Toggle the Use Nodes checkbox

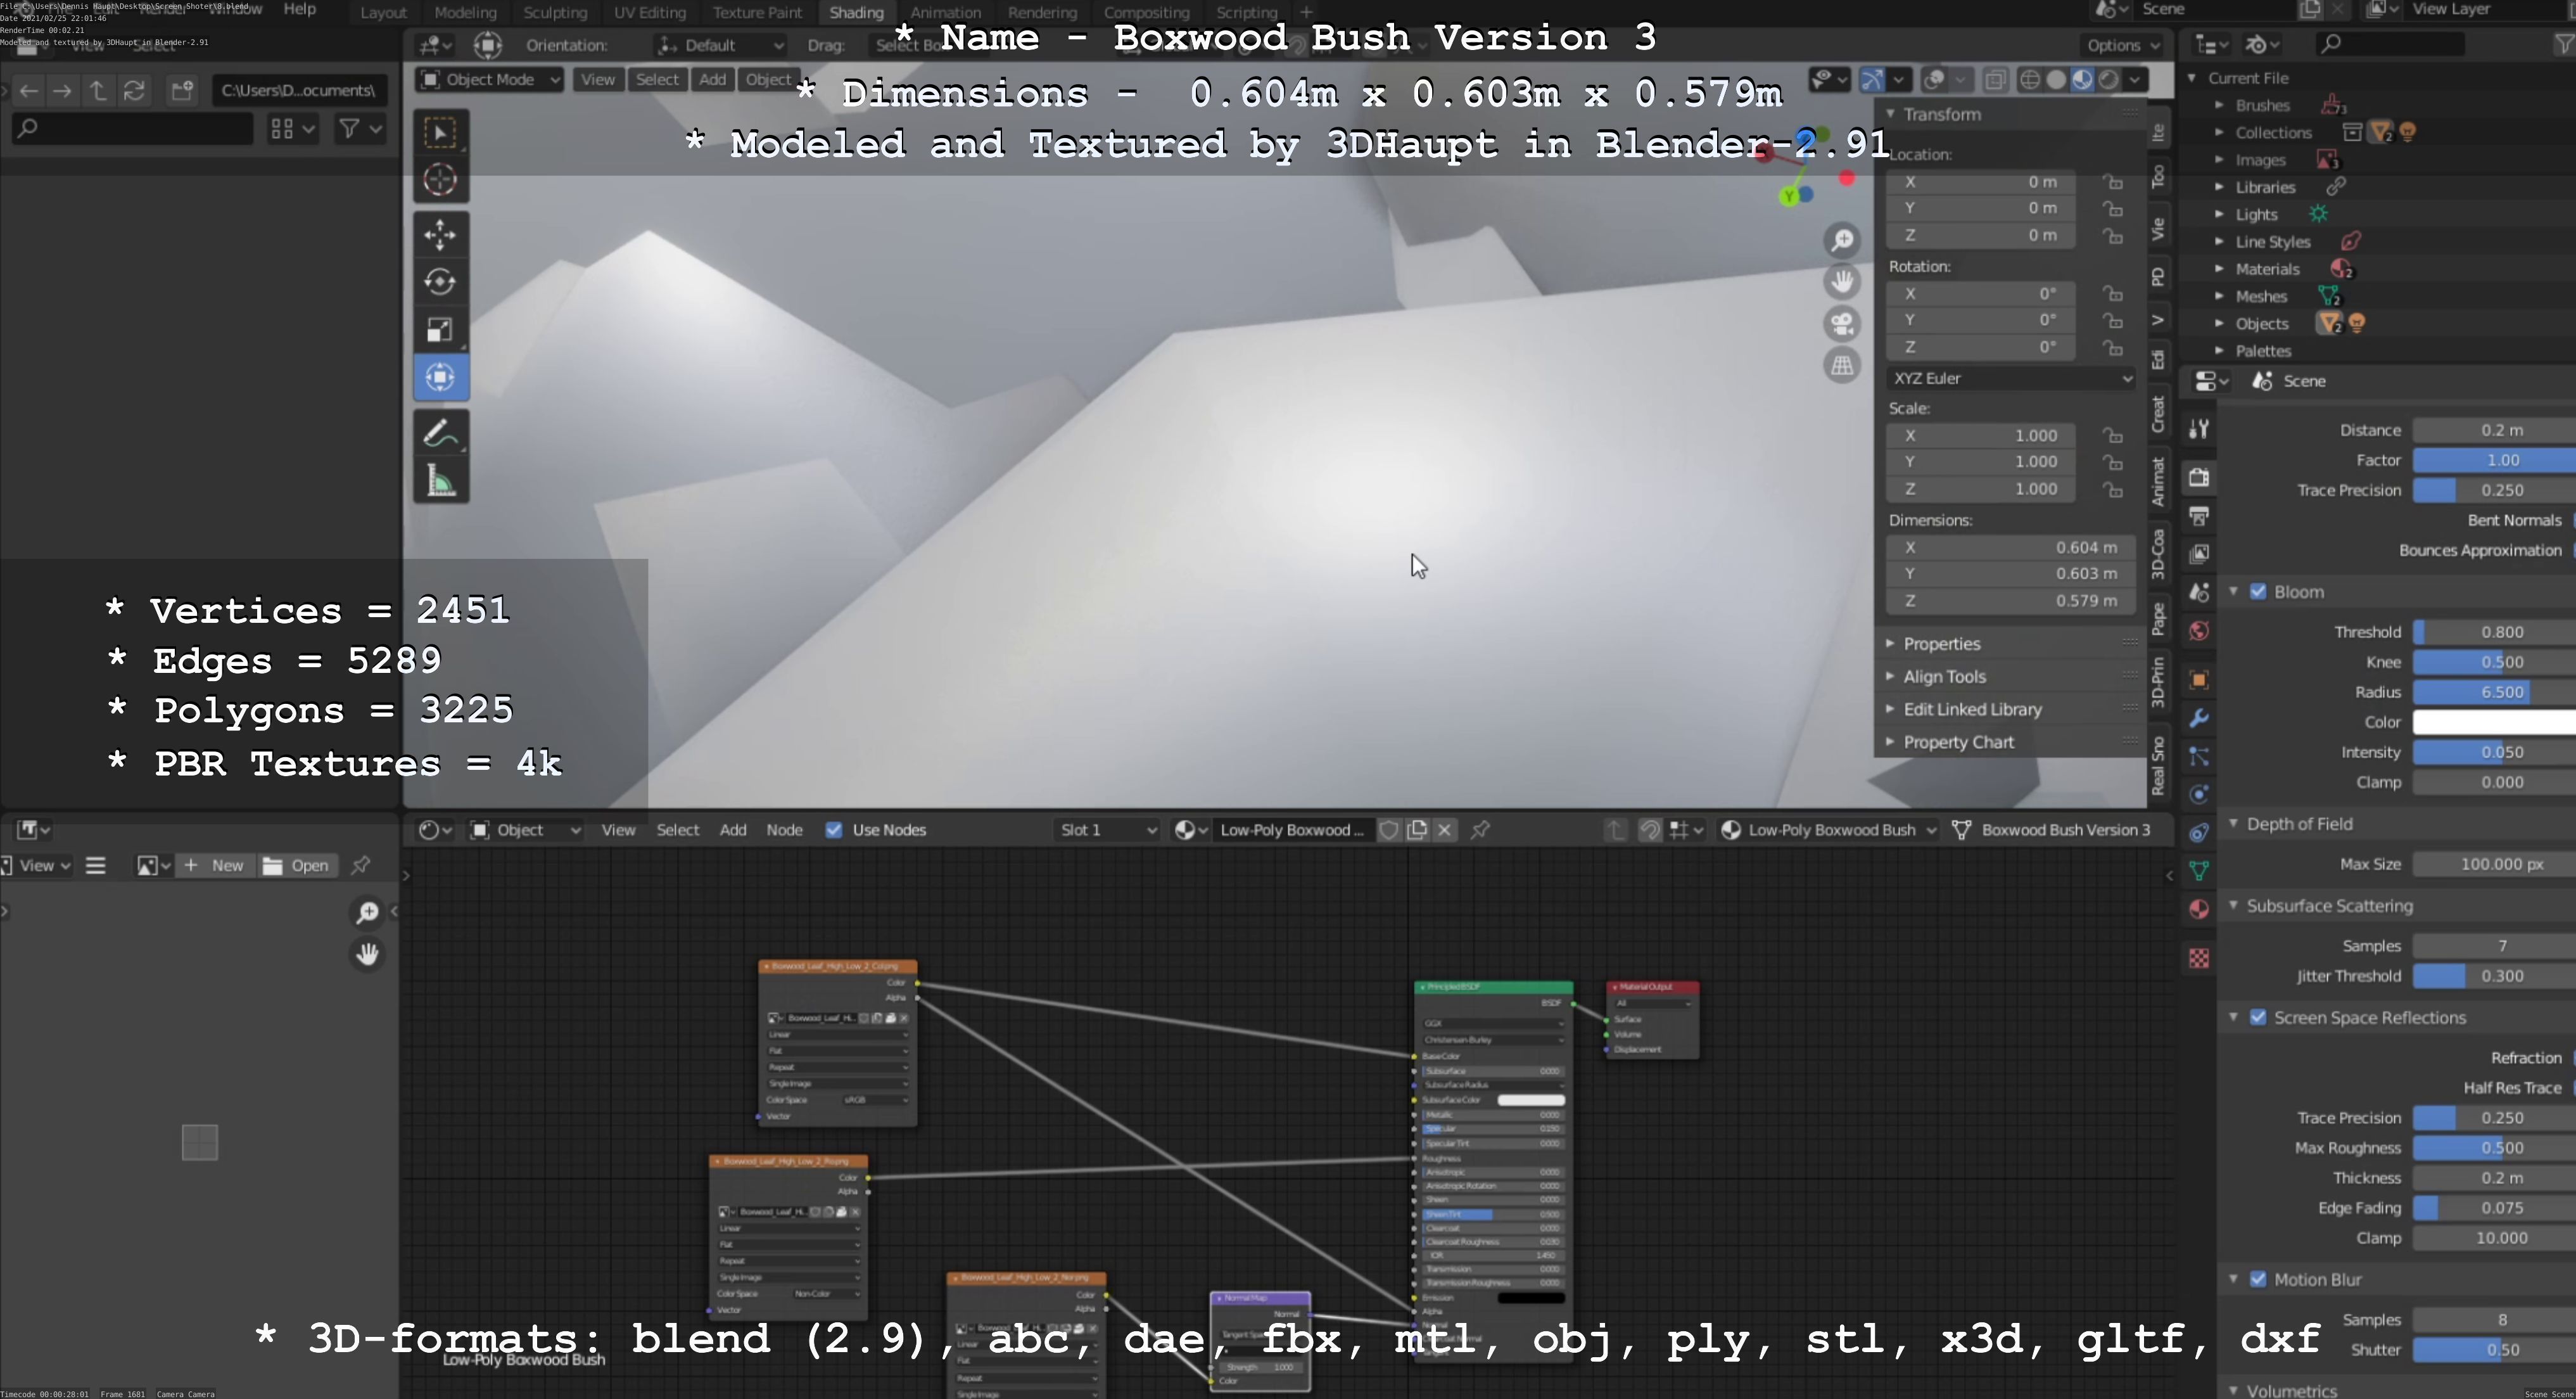834,830
